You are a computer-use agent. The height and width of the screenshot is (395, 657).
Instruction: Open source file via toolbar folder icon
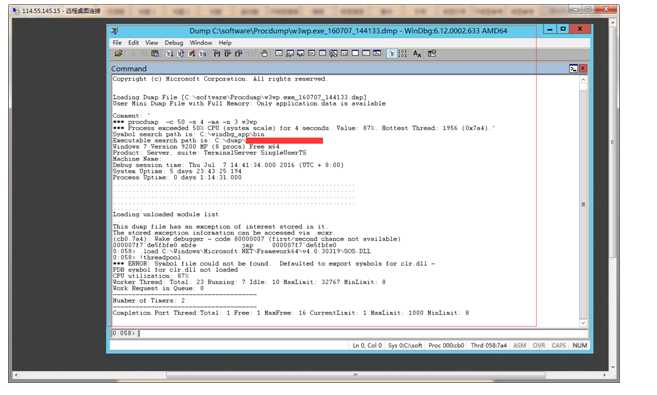coord(118,53)
